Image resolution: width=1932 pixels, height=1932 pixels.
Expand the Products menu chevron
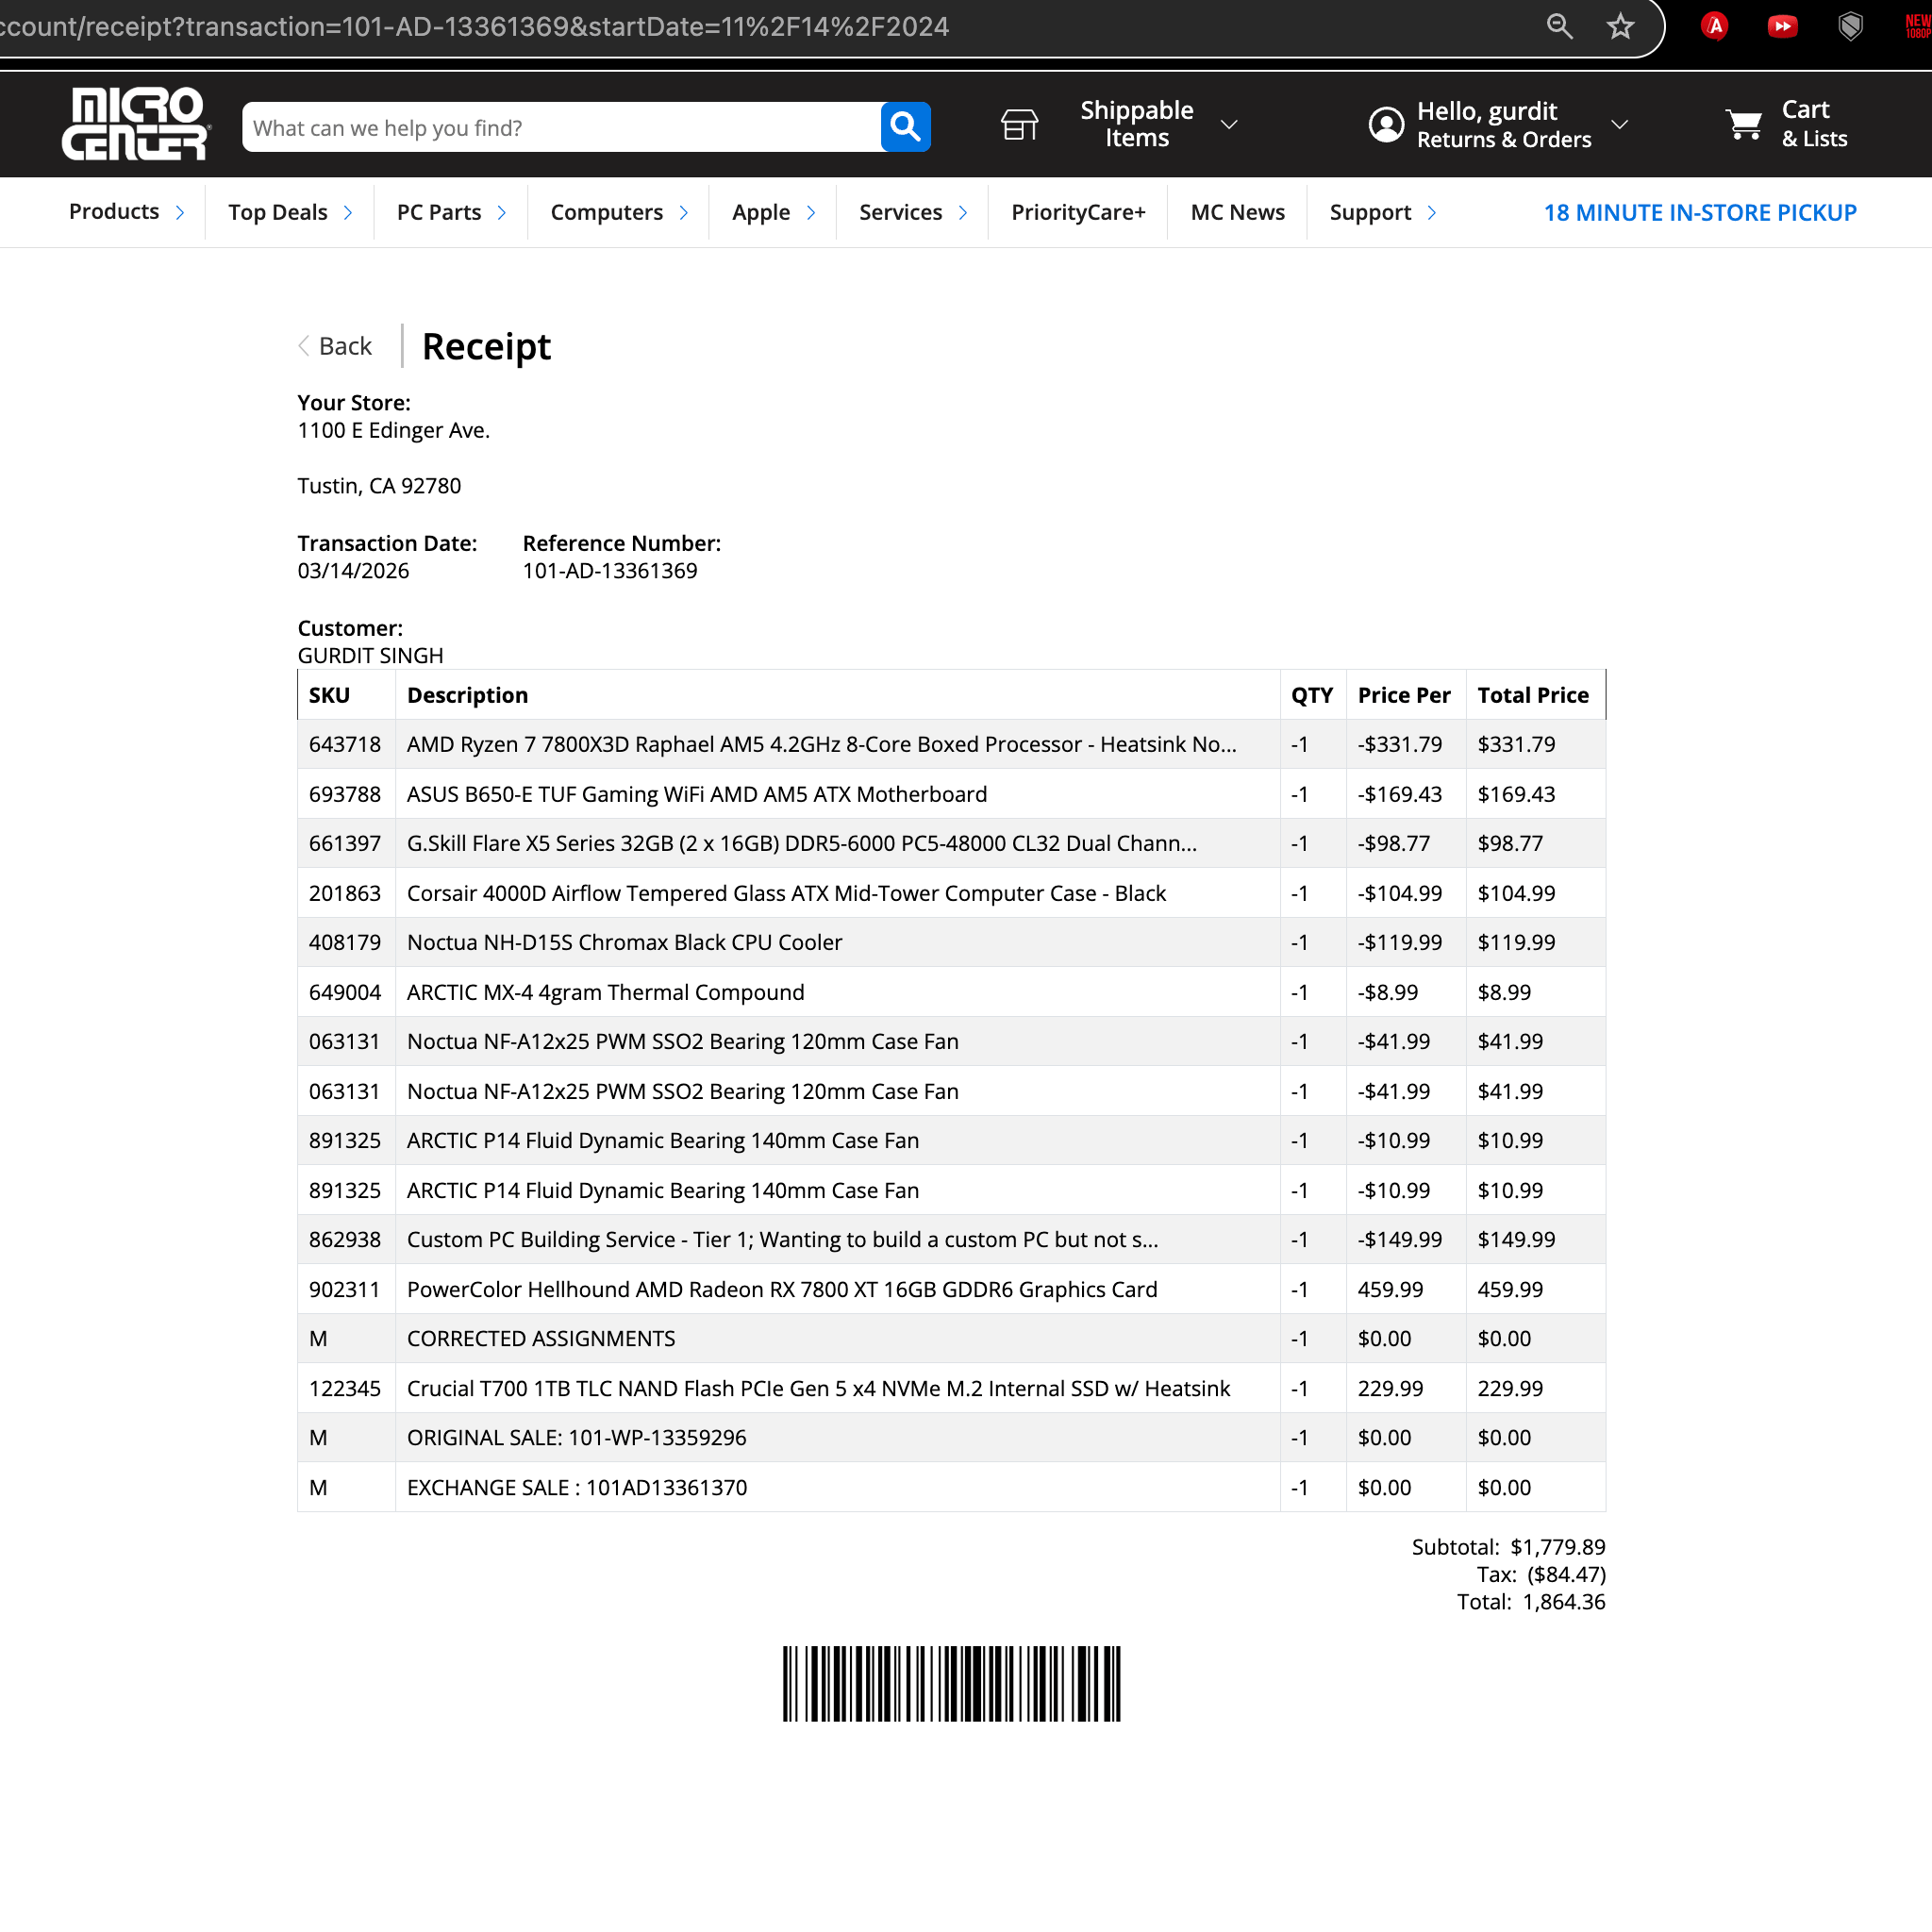180,212
